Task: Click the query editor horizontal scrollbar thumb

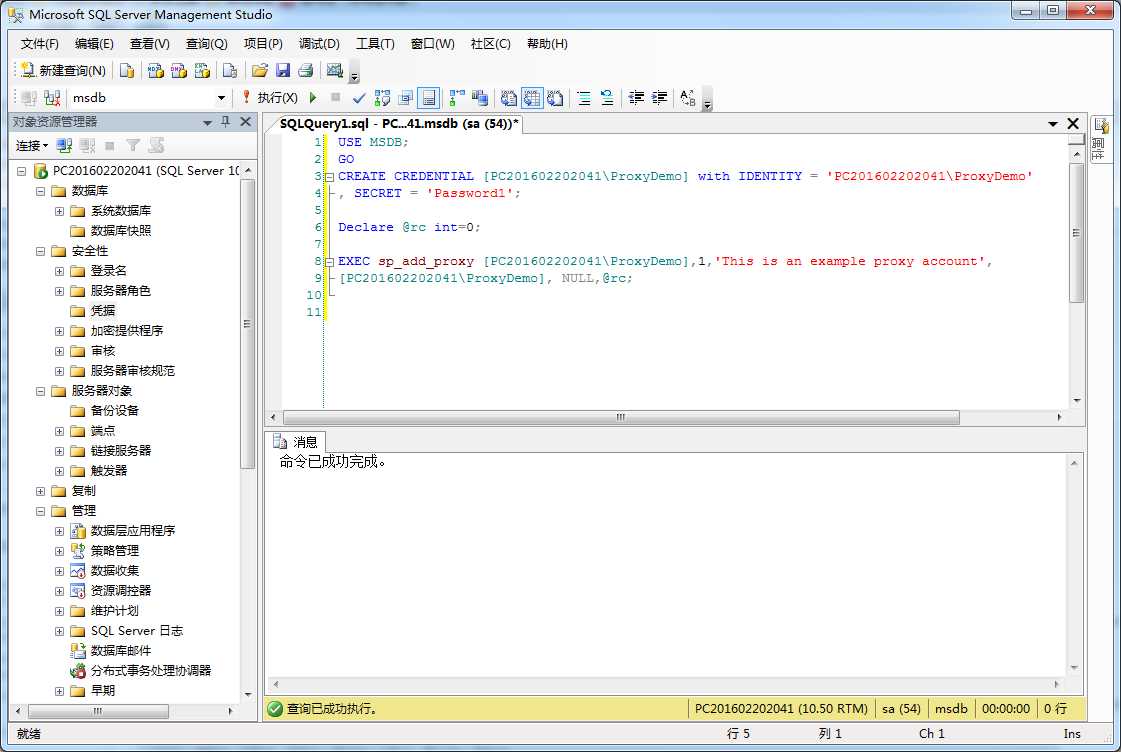Action: click(x=621, y=417)
